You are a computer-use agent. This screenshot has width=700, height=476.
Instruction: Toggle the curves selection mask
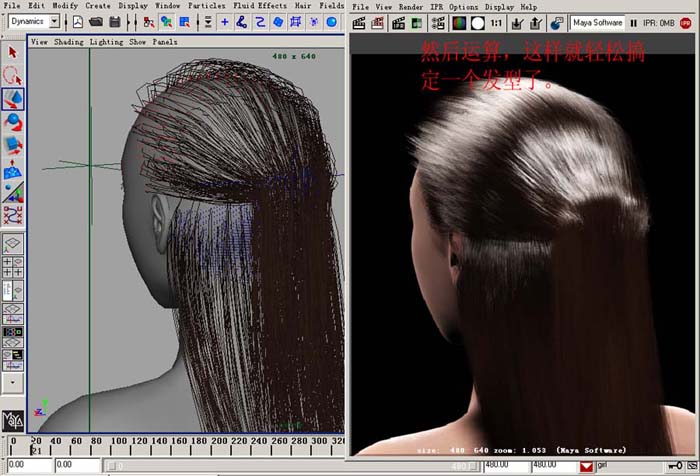point(260,21)
